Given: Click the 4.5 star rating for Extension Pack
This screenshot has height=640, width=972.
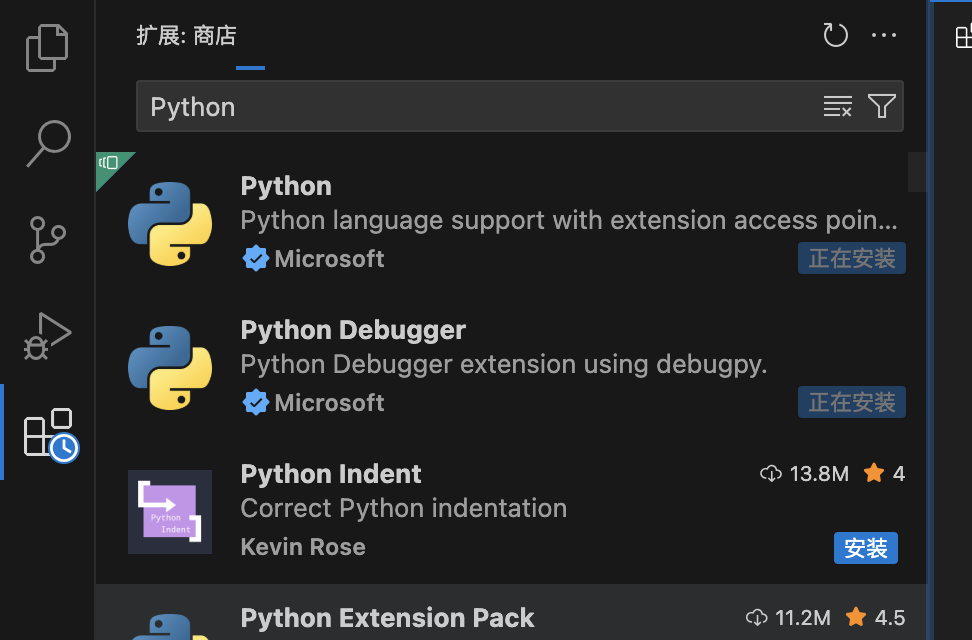Looking at the screenshot, I should [875, 618].
